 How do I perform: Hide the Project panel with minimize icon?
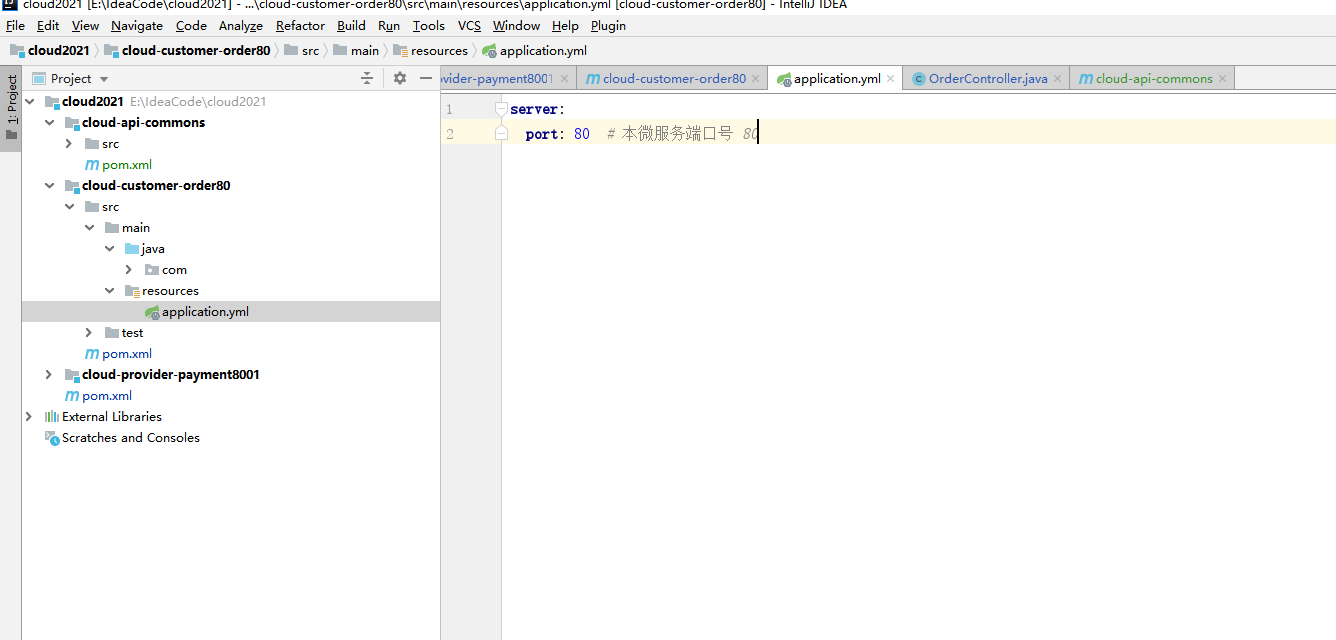[426, 78]
